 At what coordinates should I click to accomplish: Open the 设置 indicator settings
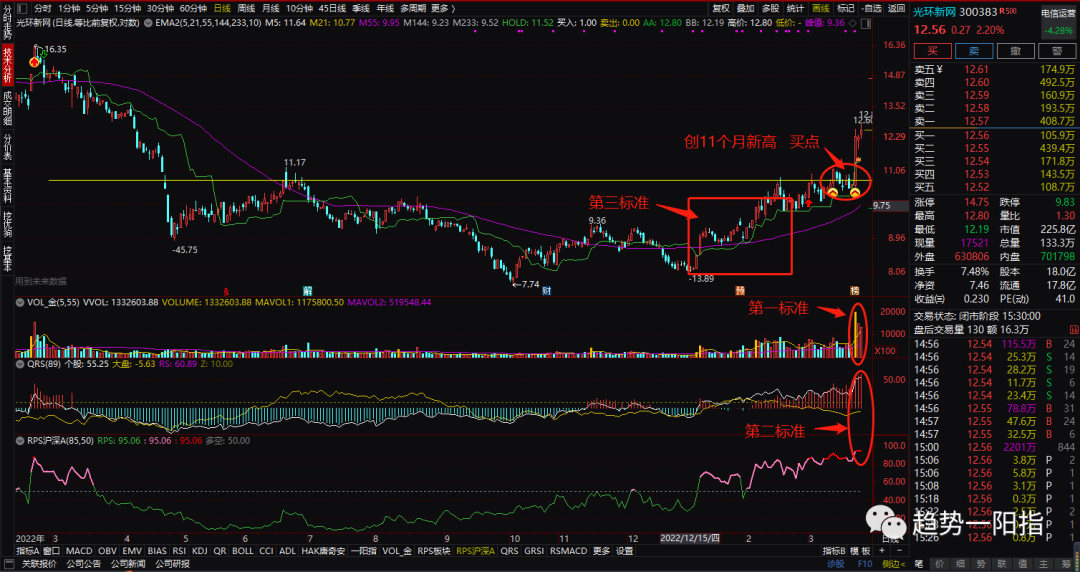coord(625,551)
